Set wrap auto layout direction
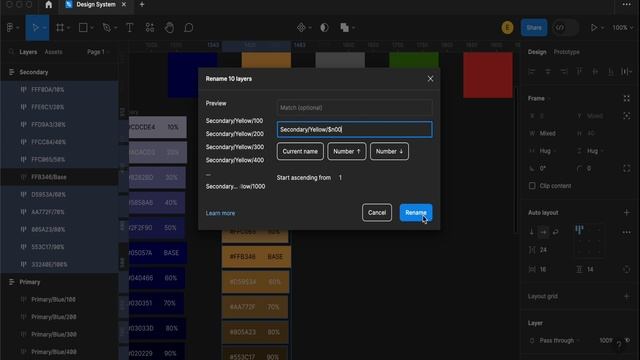Image resolution: width=640 pixels, height=360 pixels. [x=556, y=232]
